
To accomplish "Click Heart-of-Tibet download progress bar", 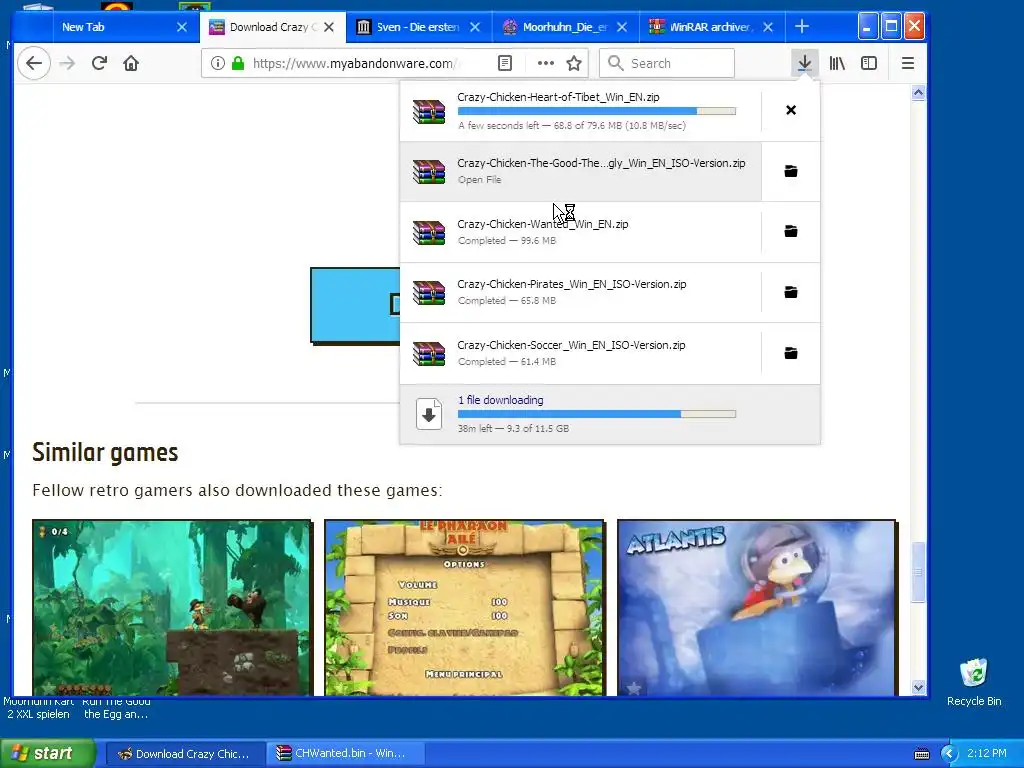I will [597, 111].
